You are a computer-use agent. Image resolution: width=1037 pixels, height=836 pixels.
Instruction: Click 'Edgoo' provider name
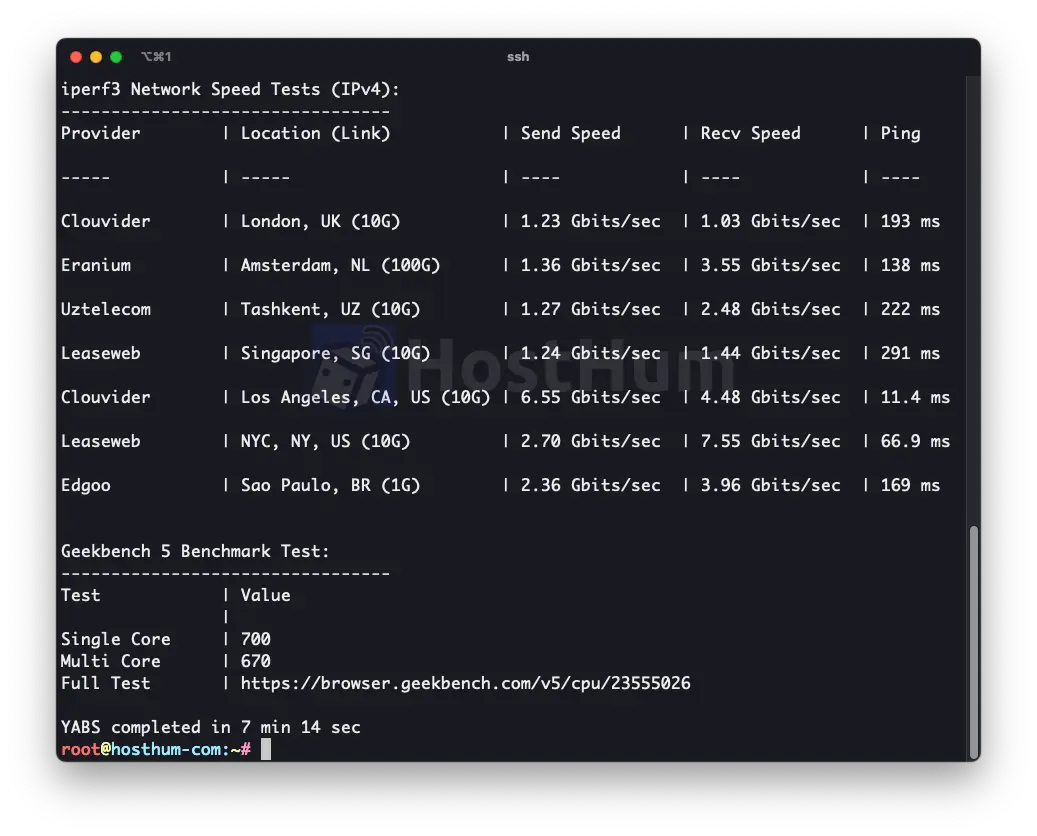click(86, 485)
